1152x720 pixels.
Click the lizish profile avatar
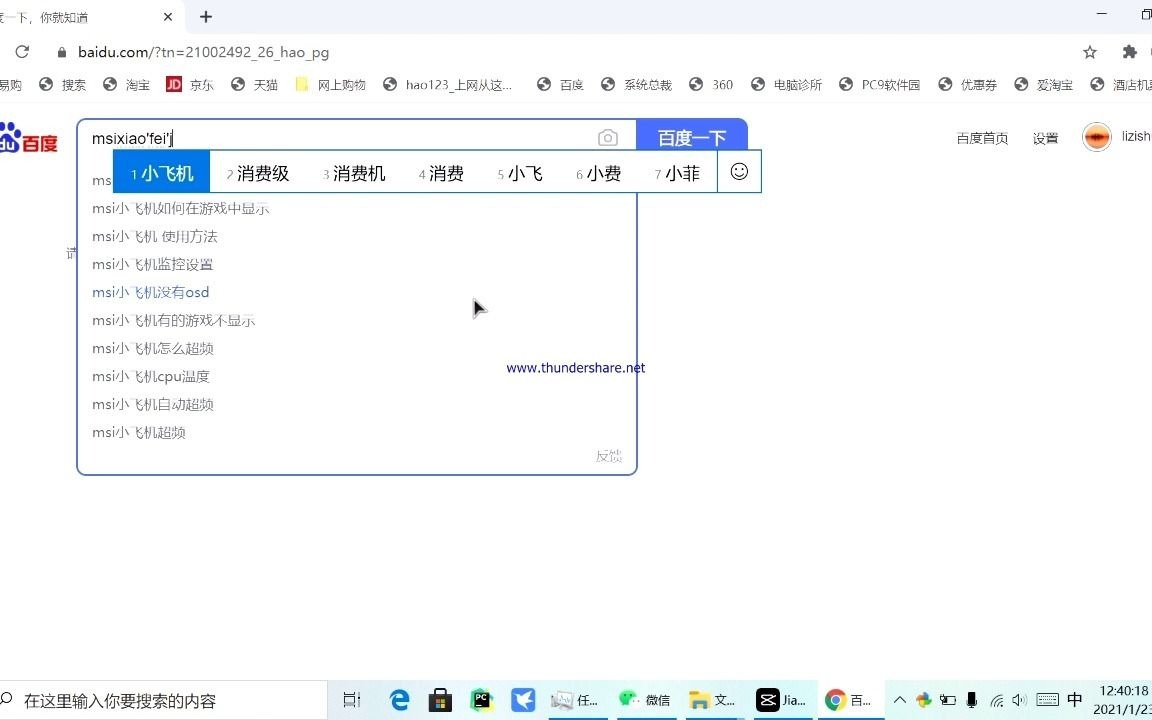click(1097, 136)
